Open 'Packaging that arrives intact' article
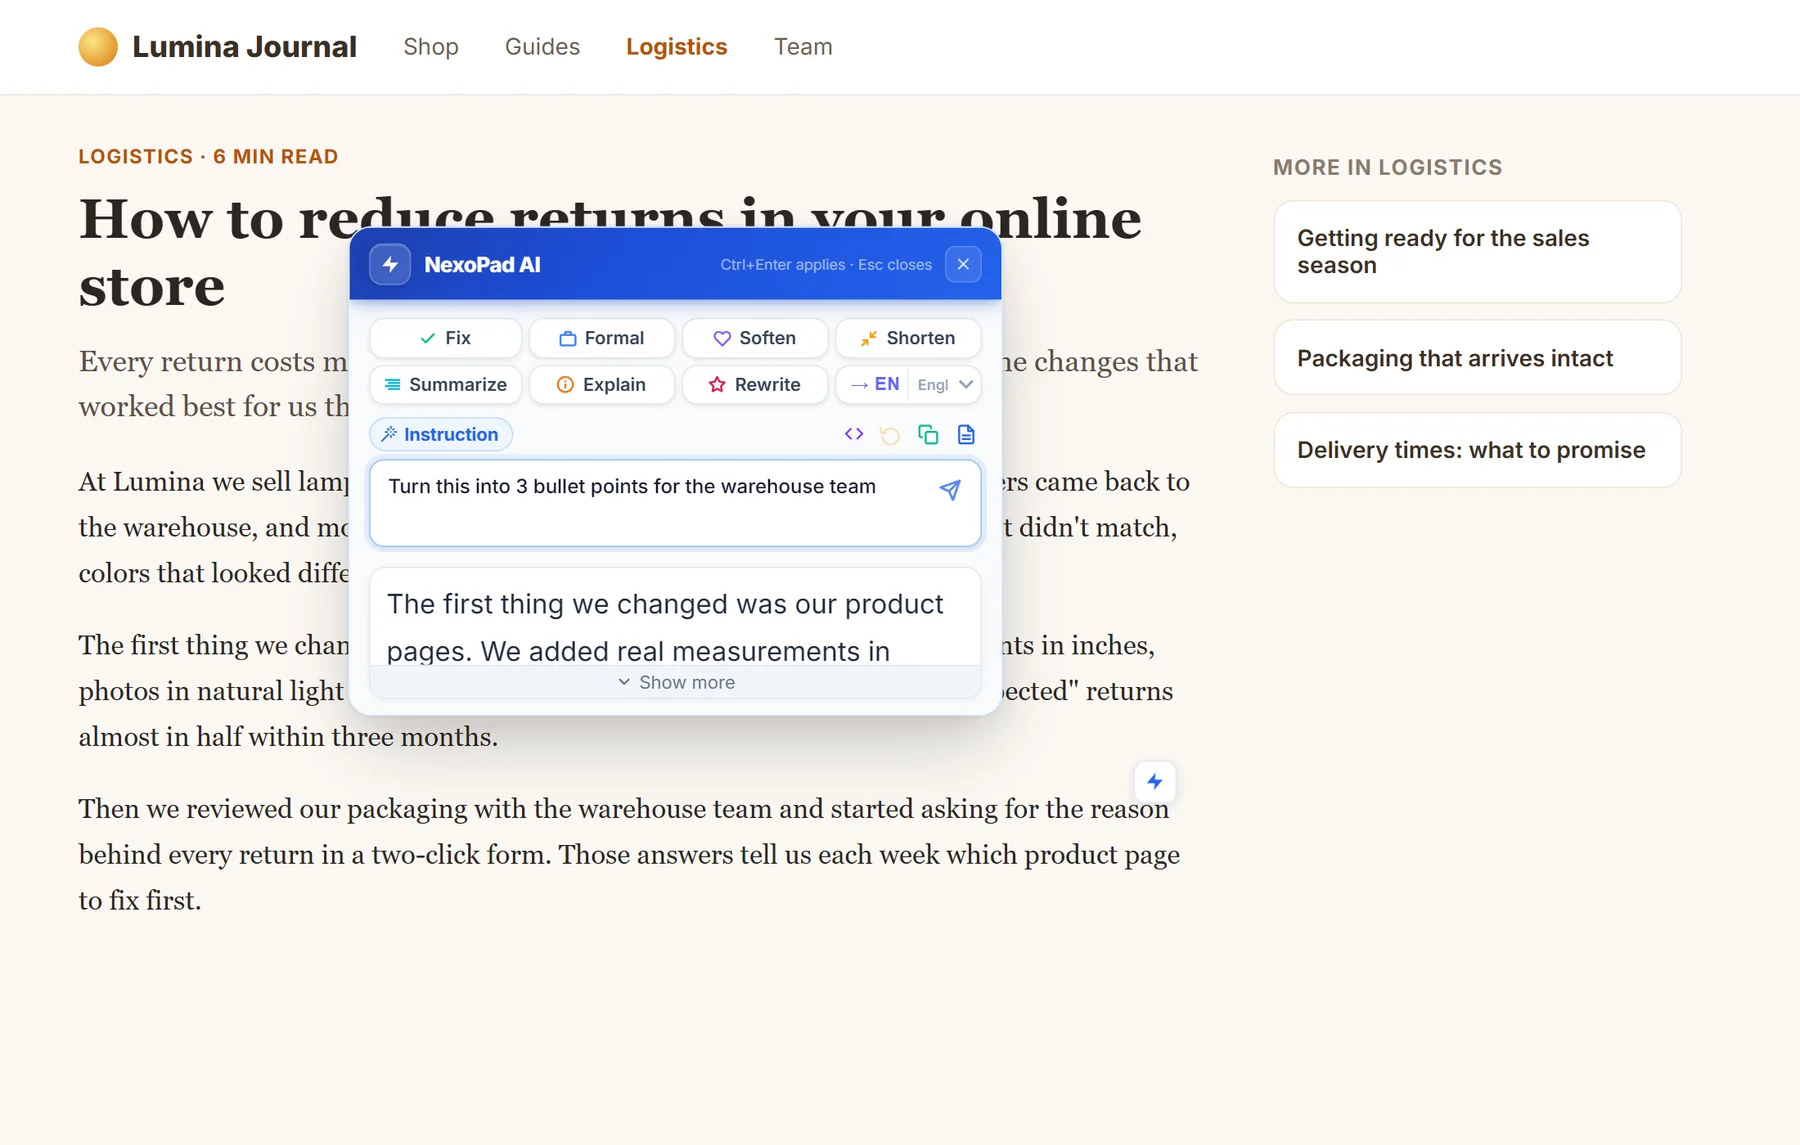 (1477, 358)
